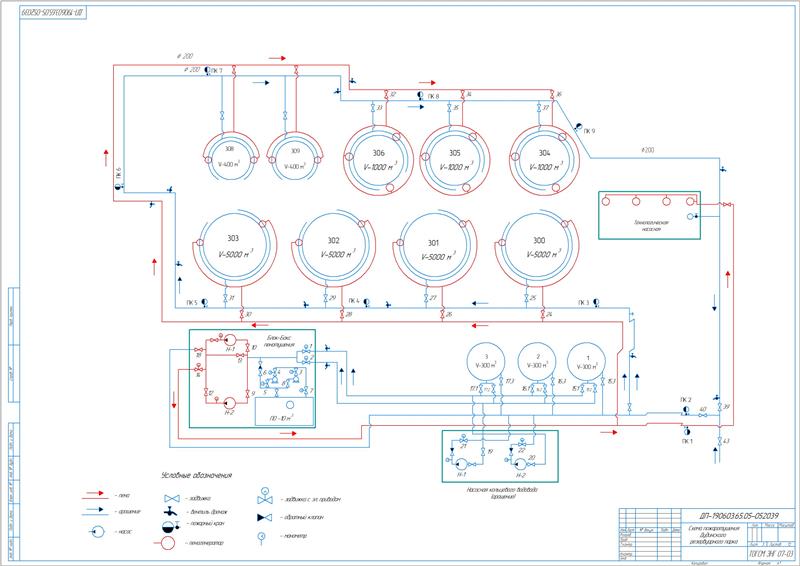Click the 'ТОГСМ ЭНГ 07-03' cell in title block
Screen dimensions: 800x566
click(x=772, y=554)
